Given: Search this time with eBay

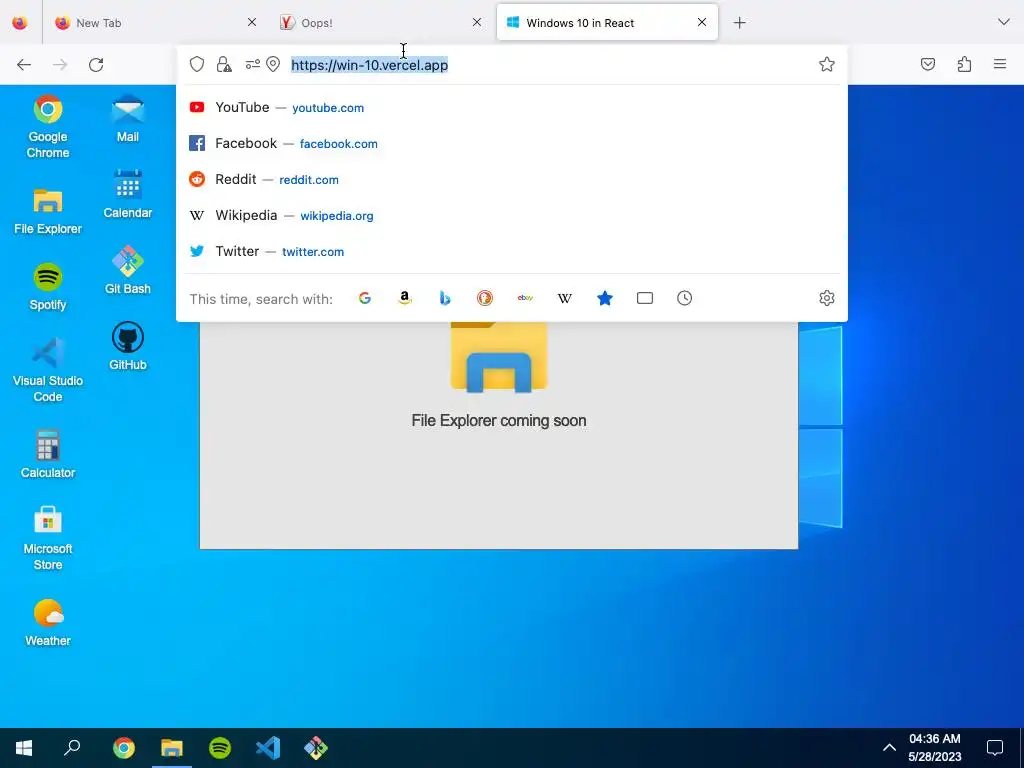Looking at the screenshot, I should [525, 298].
